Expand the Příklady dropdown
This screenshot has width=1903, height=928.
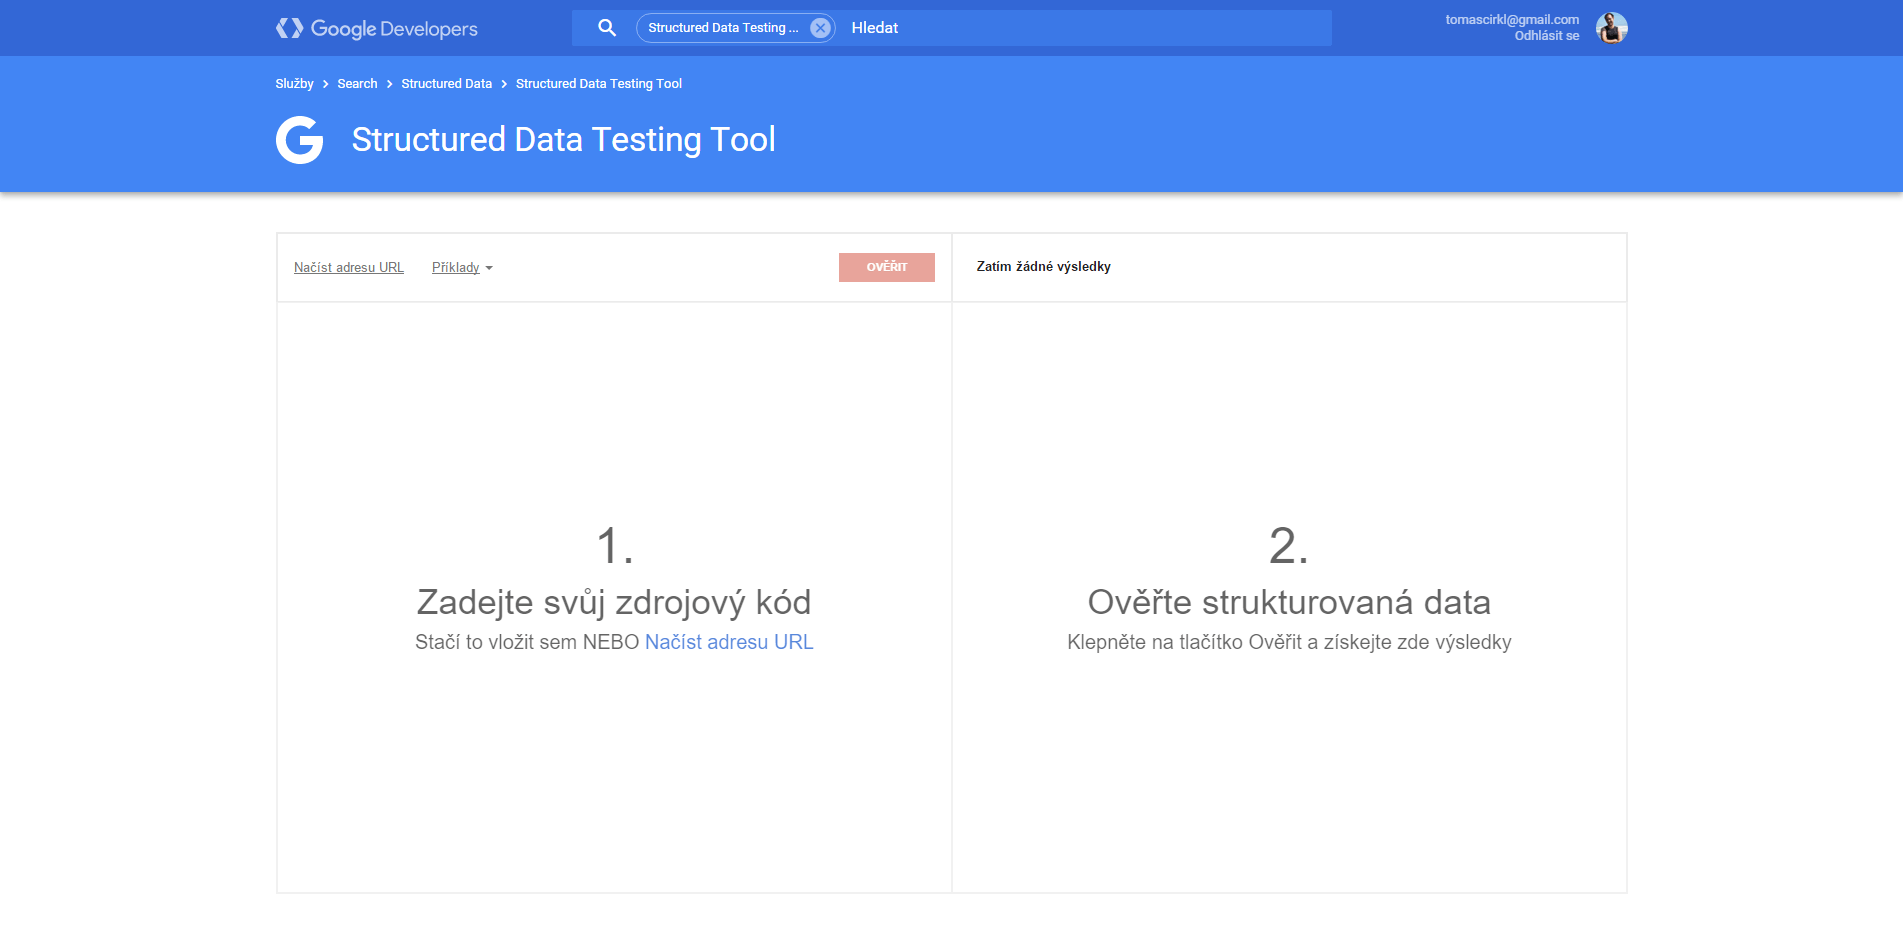462,268
